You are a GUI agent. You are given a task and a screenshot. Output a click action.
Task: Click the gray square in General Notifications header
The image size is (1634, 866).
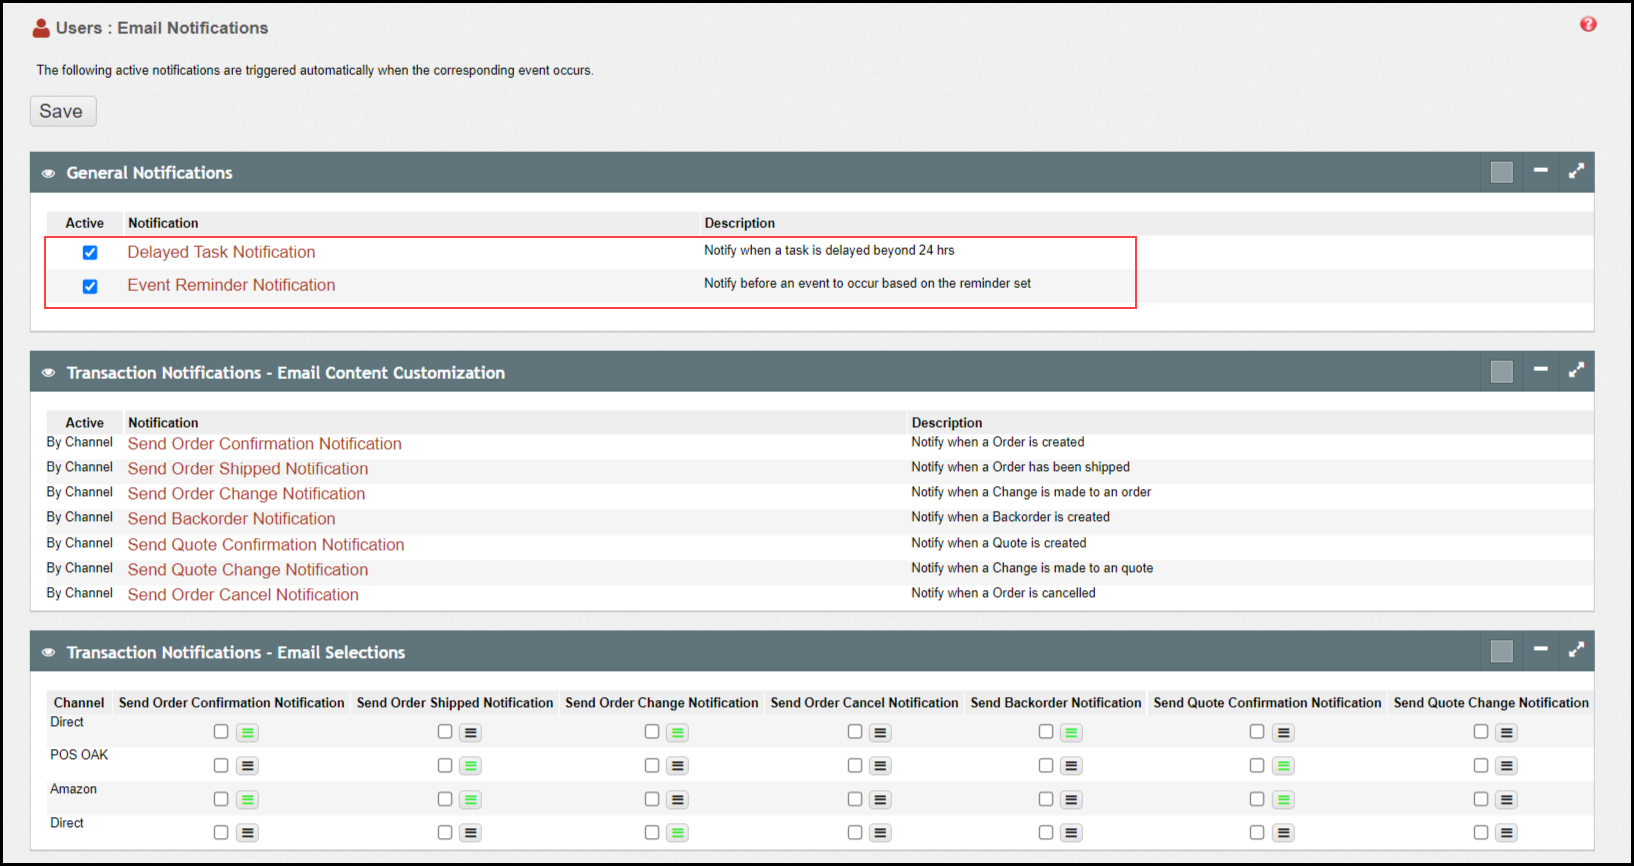1502,172
